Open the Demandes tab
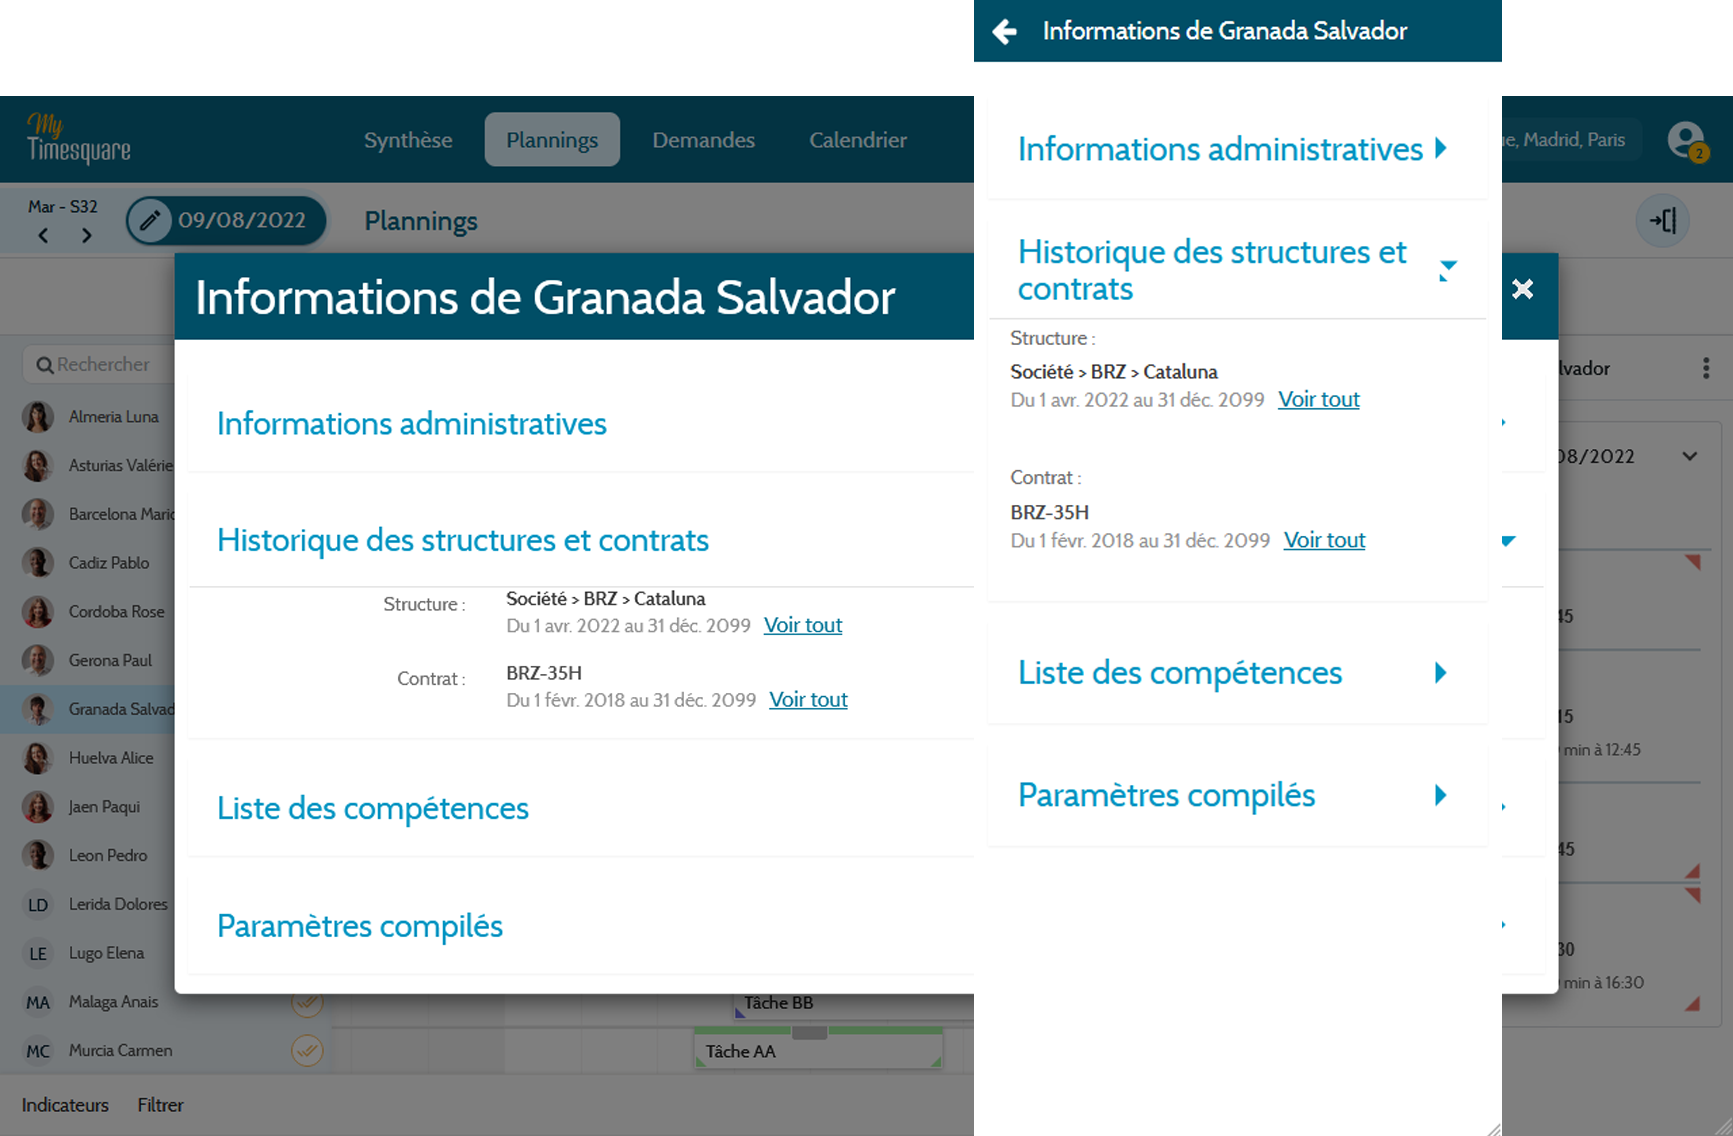 click(x=704, y=140)
